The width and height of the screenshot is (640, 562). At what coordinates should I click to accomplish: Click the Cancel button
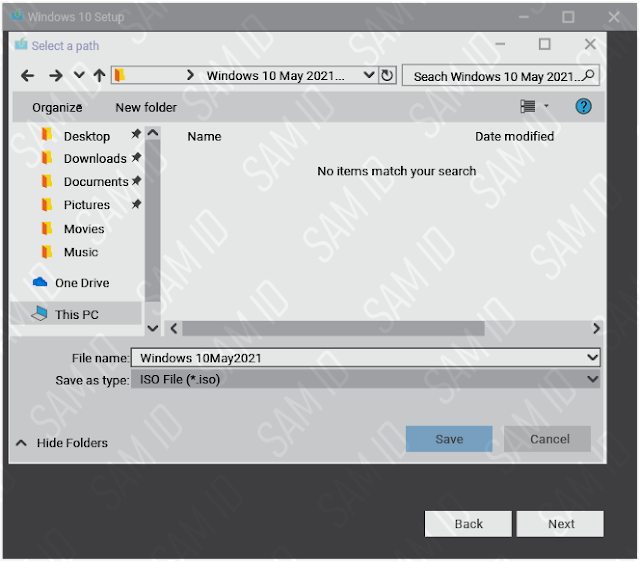coord(549,439)
